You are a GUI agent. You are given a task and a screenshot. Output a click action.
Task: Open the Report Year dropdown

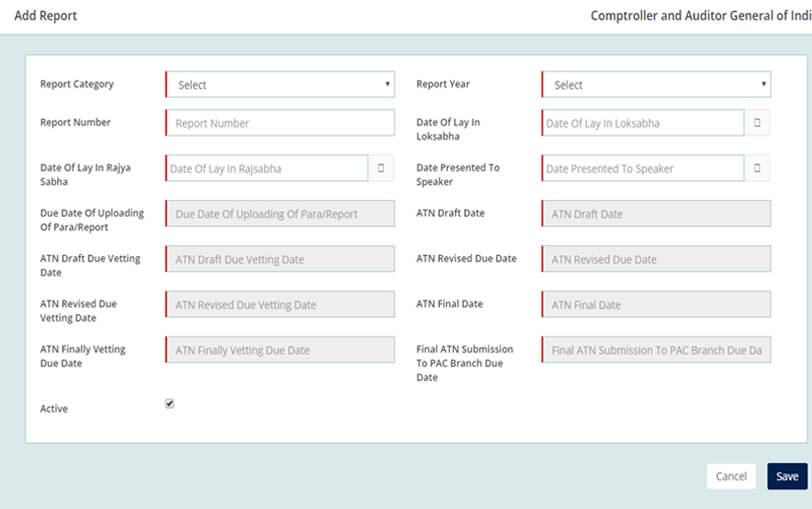point(656,84)
